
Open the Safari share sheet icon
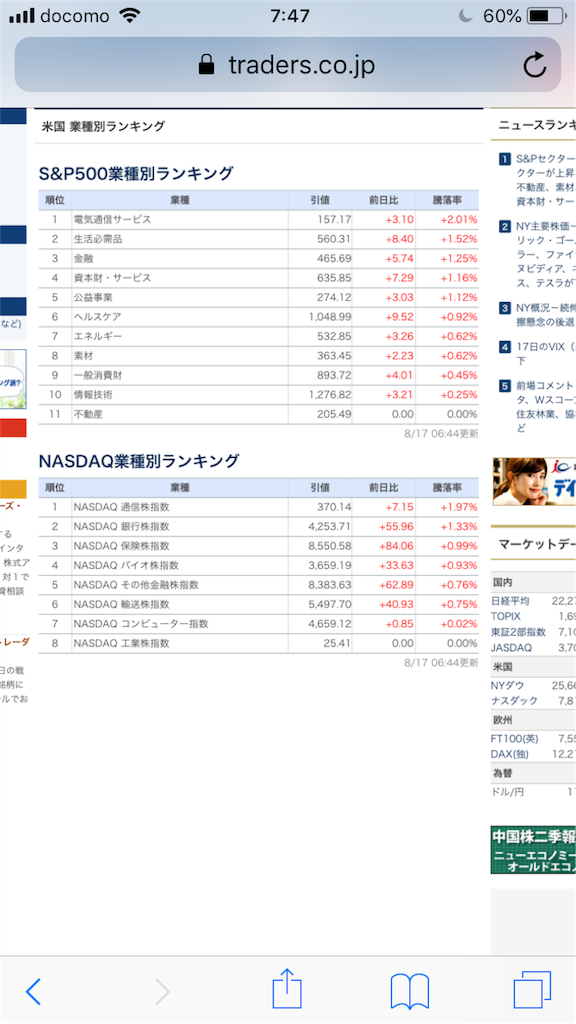[287, 989]
